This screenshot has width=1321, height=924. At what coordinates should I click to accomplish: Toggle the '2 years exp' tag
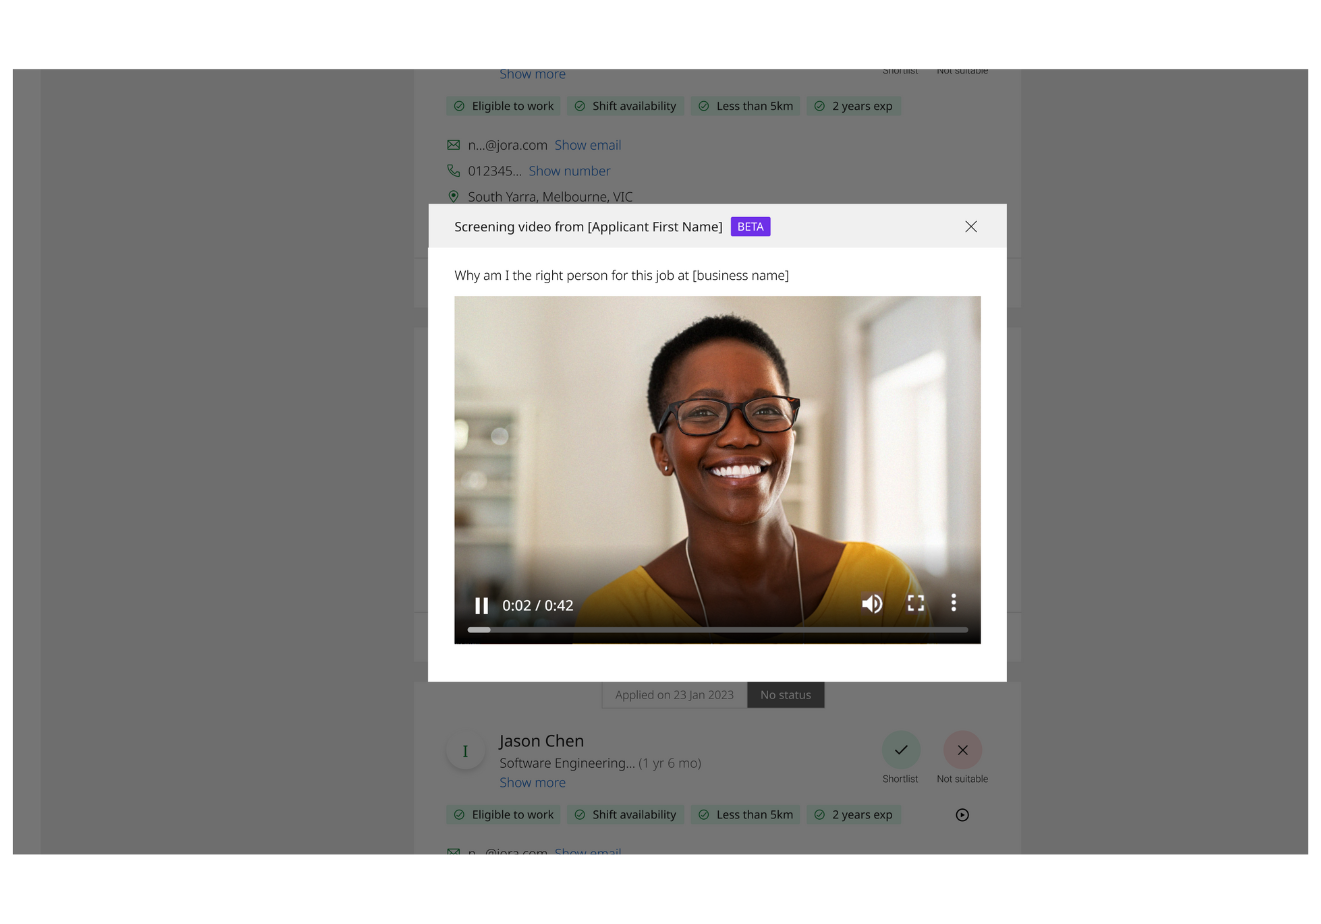[853, 105]
